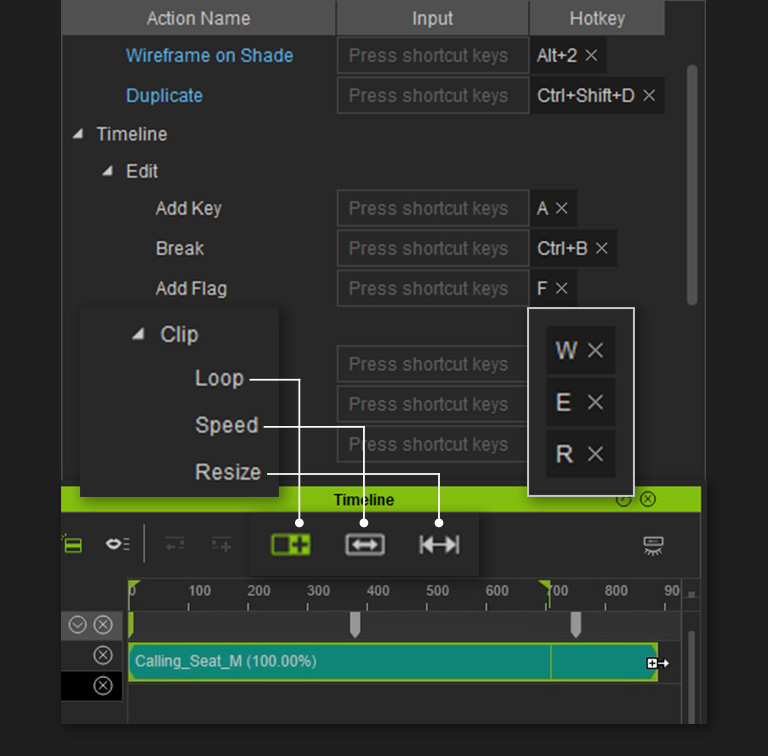
Task: Click the Loop clip tool icon
Action: (x=291, y=545)
